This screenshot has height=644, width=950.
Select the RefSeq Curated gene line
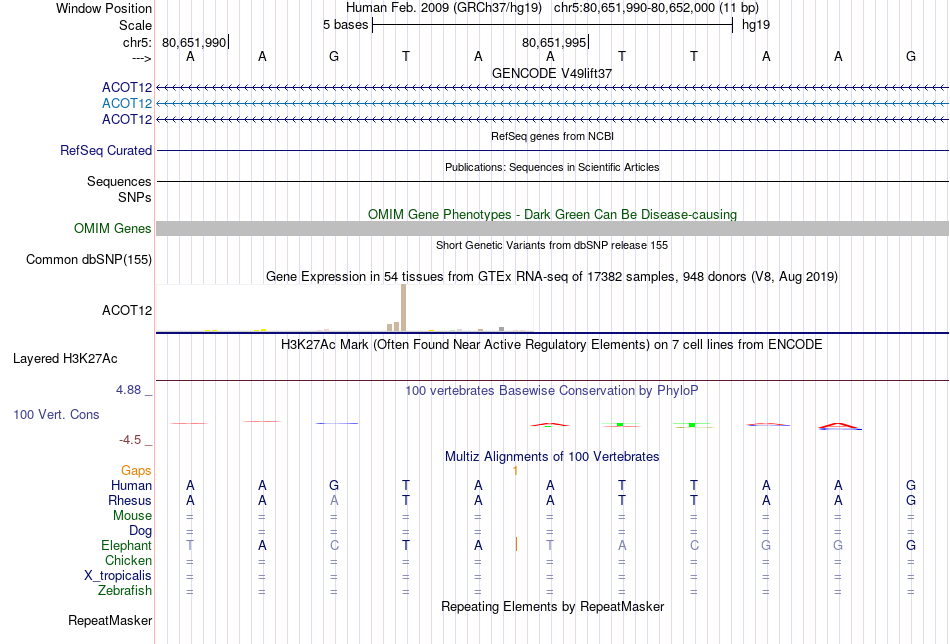[x=552, y=150]
